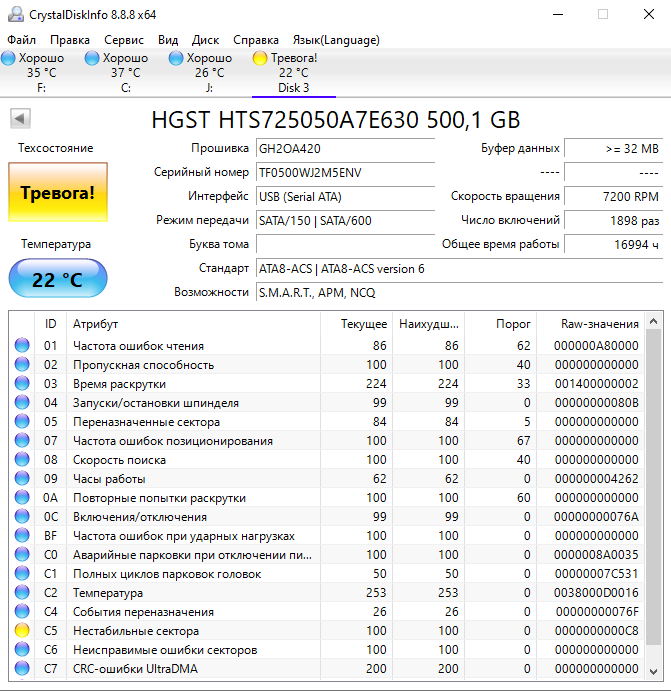Click raw value 0000000000C8
The height and width of the screenshot is (691, 671).
pos(597,631)
